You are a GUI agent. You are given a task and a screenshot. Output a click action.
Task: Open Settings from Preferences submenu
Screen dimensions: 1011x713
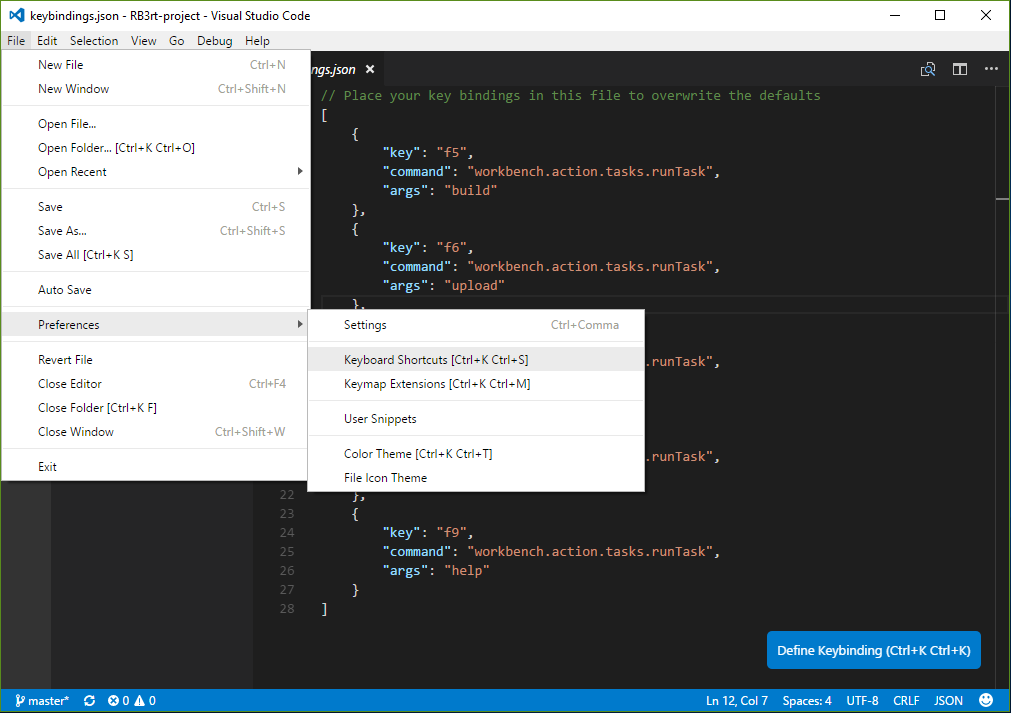(x=476, y=325)
